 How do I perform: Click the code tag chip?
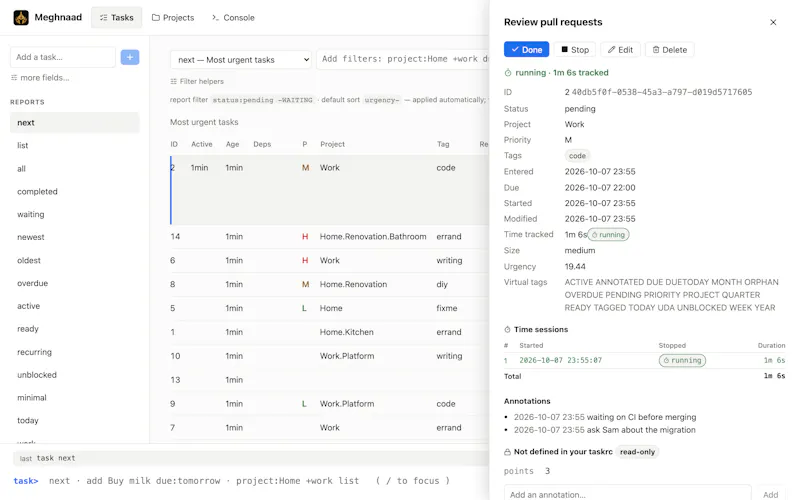[577, 156]
